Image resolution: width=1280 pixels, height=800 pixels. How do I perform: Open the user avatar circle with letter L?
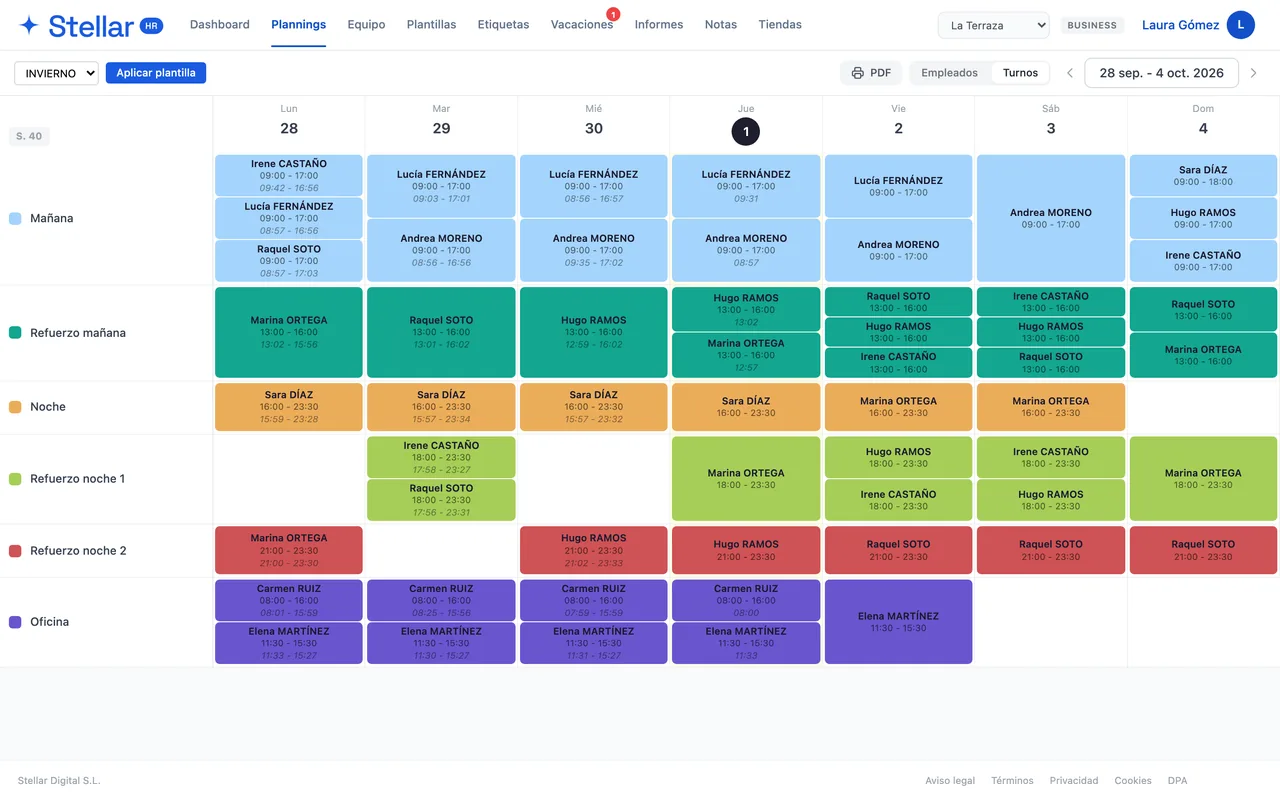point(1241,25)
